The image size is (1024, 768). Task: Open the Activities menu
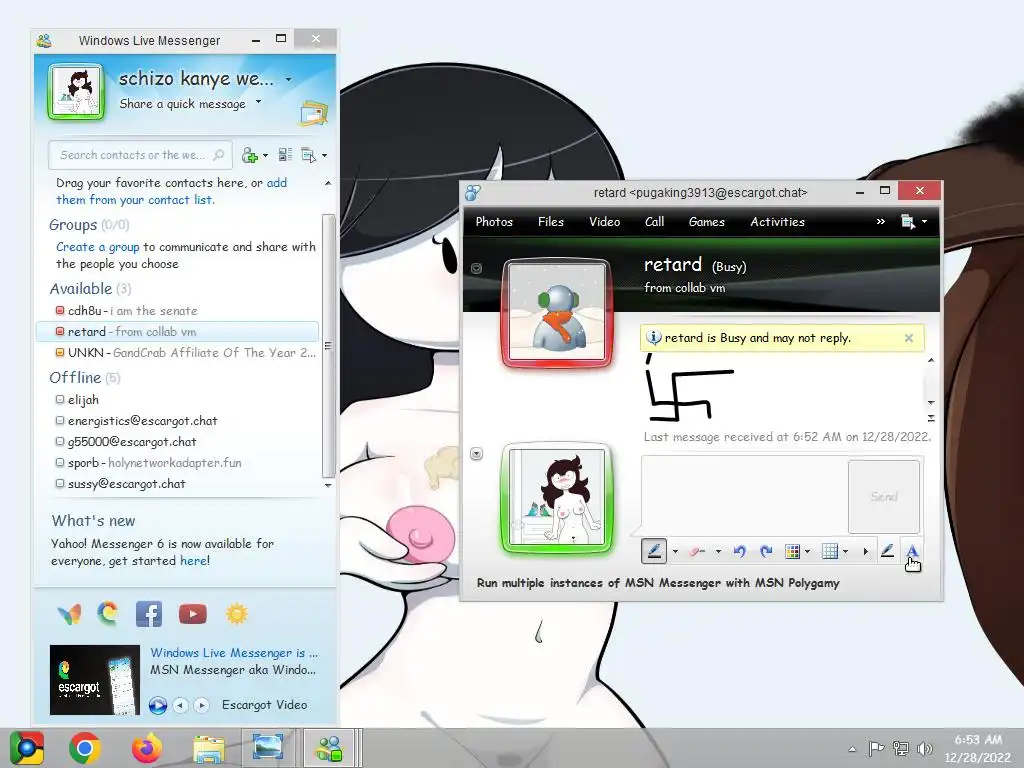point(777,222)
